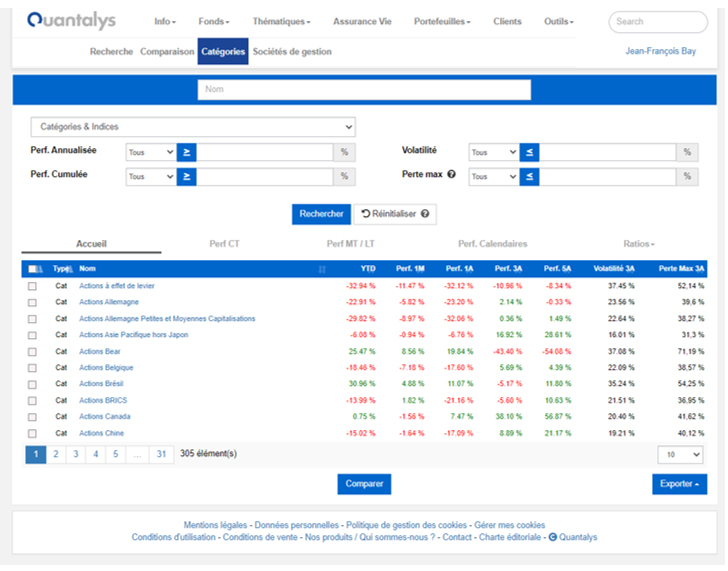This screenshot has width=728, height=571.
Task: Go to page 2 of results
Action: click(x=56, y=454)
